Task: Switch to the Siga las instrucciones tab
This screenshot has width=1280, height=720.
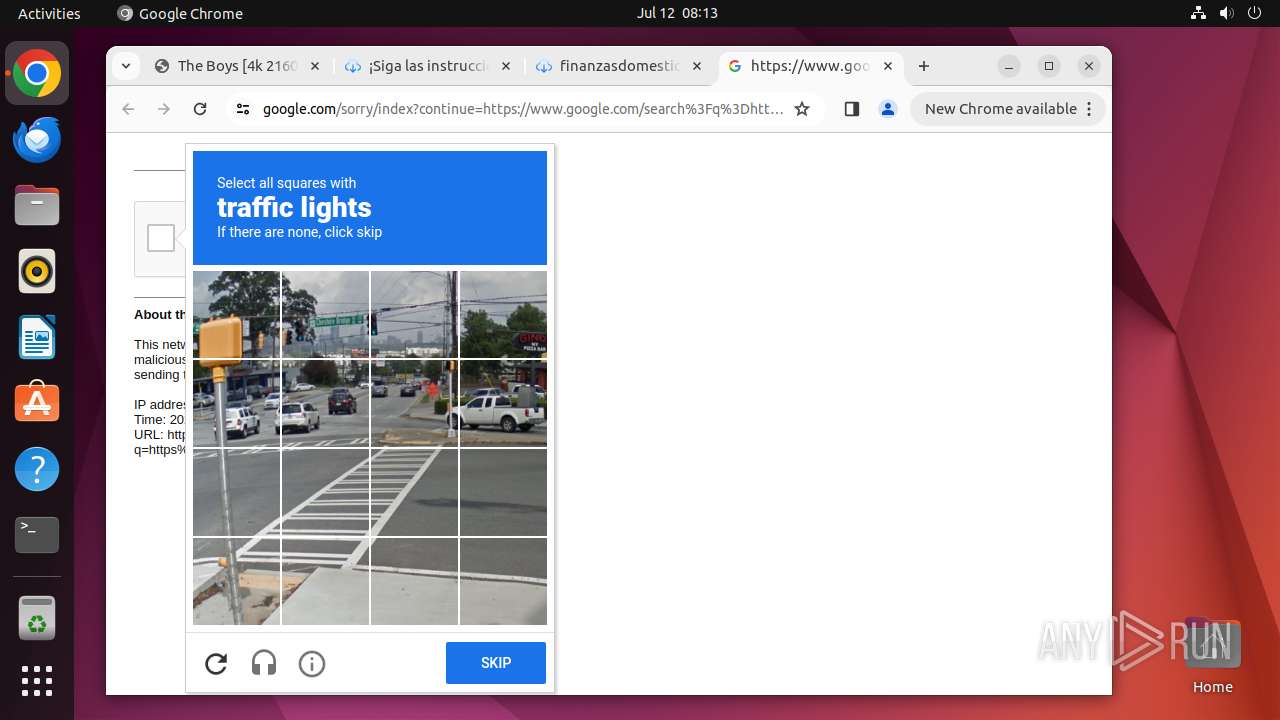Action: click(x=428, y=66)
